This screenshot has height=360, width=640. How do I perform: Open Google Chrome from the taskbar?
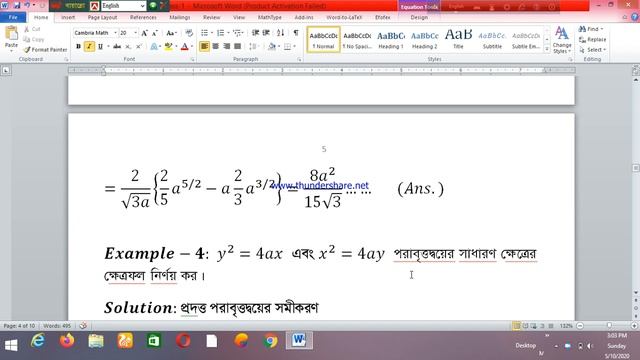point(270,341)
